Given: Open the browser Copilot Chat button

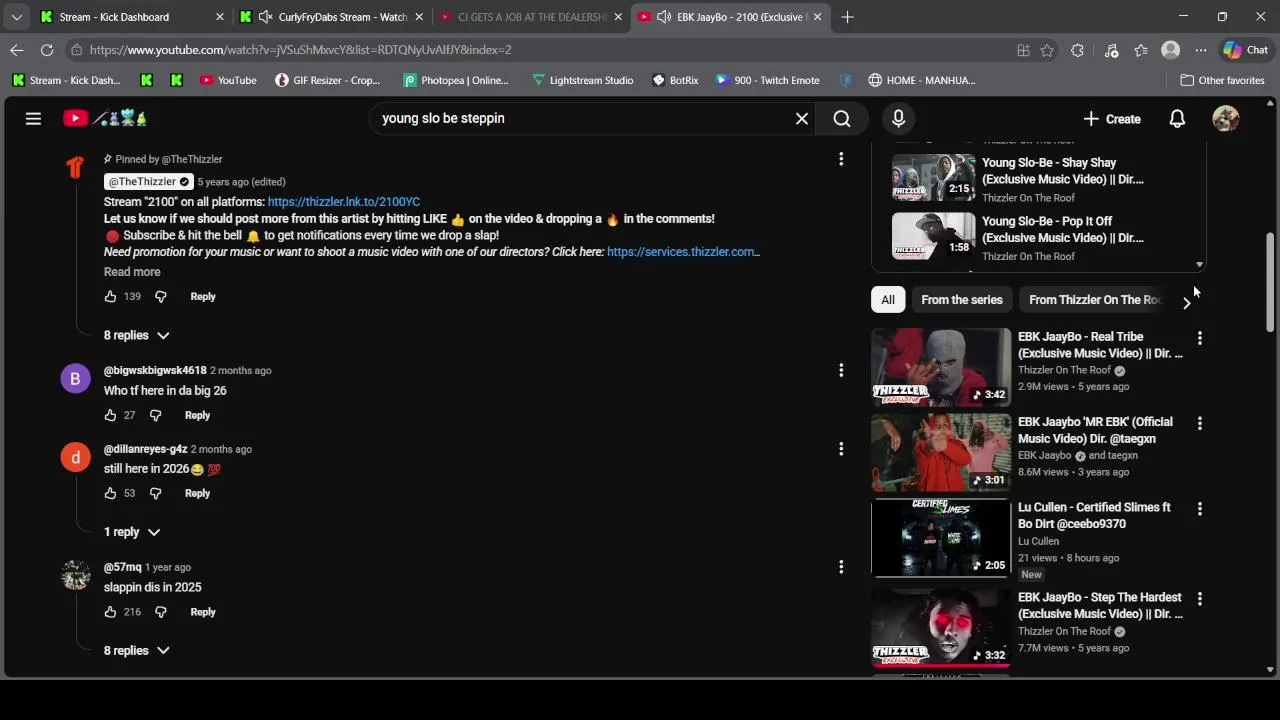Looking at the screenshot, I should [x=1245, y=50].
